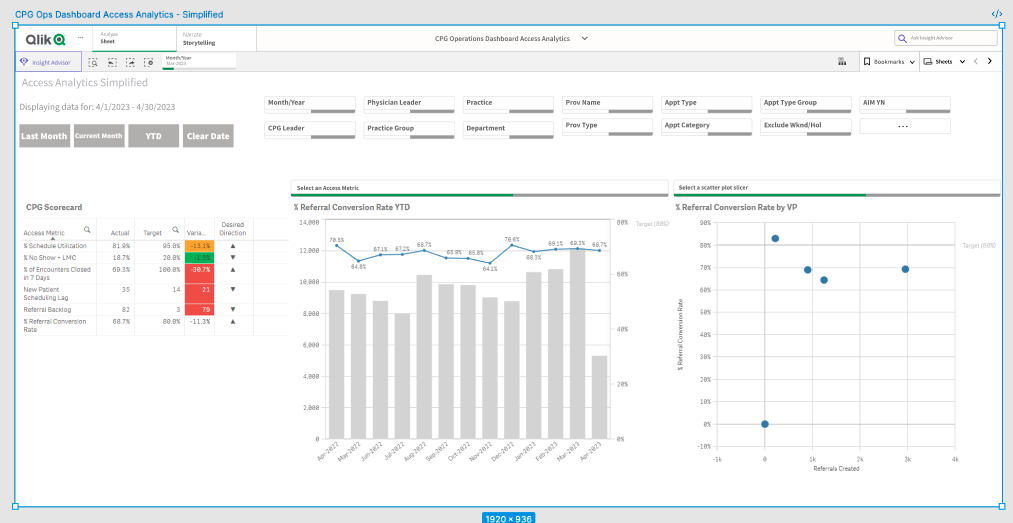This screenshot has width=1013, height=523.
Task: Search the Target column
Action: click(x=174, y=229)
